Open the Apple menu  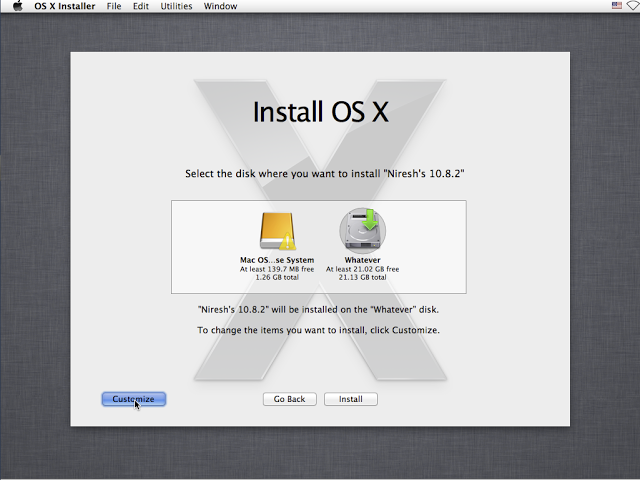[x=17, y=6]
